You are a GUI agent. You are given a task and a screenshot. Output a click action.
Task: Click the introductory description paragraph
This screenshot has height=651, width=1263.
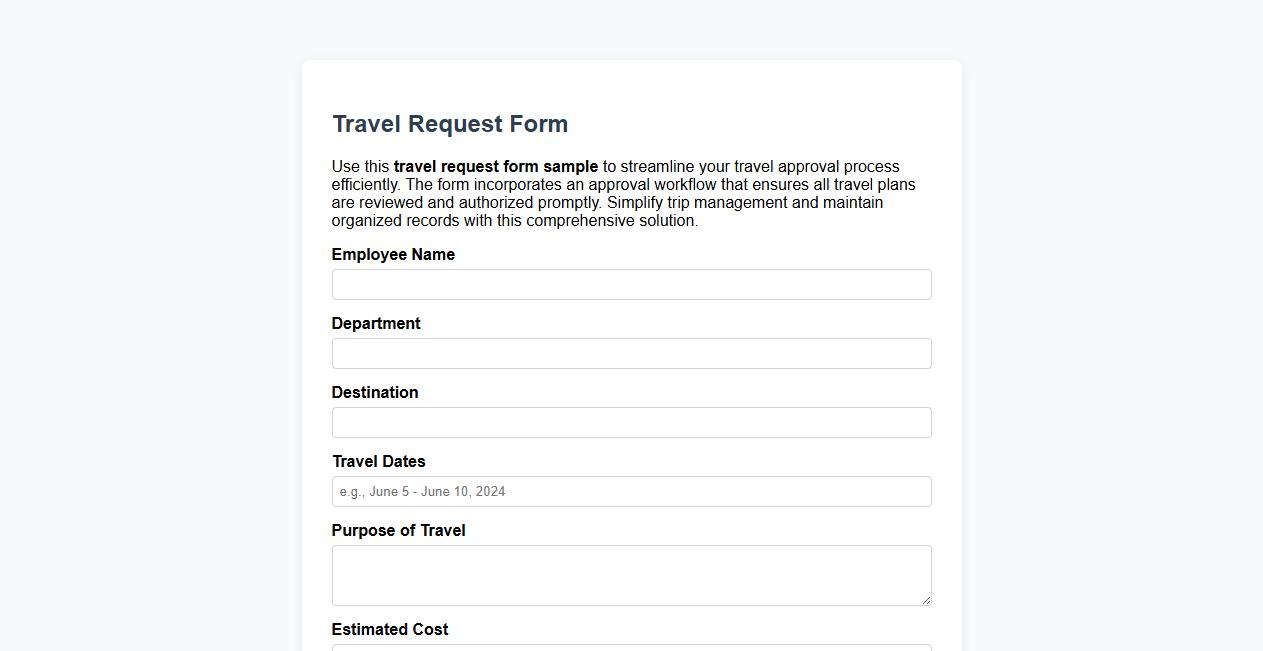(x=623, y=193)
